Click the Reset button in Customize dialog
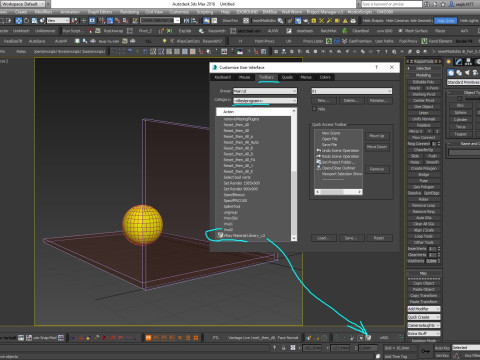480x360 pixels. [x=379, y=238]
